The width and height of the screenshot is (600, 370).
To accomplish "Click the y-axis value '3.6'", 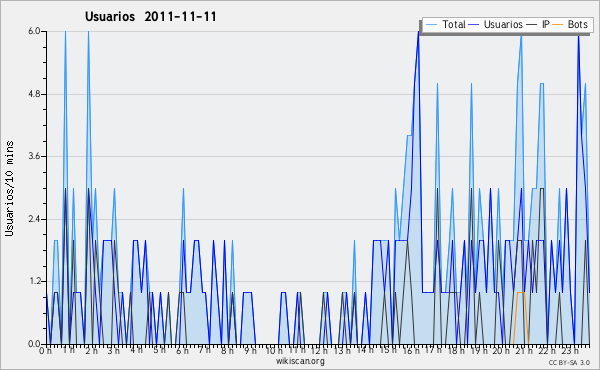I will click(34, 156).
